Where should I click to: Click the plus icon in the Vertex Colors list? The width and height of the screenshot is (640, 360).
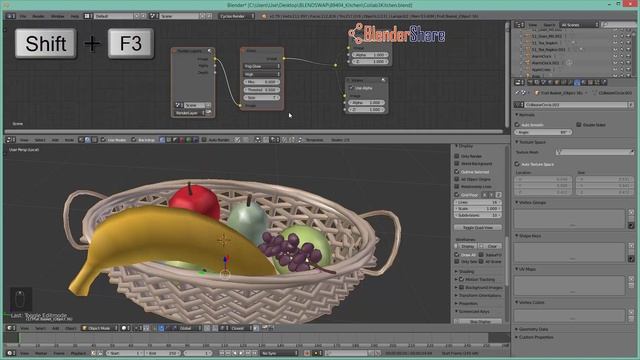click(x=631, y=313)
